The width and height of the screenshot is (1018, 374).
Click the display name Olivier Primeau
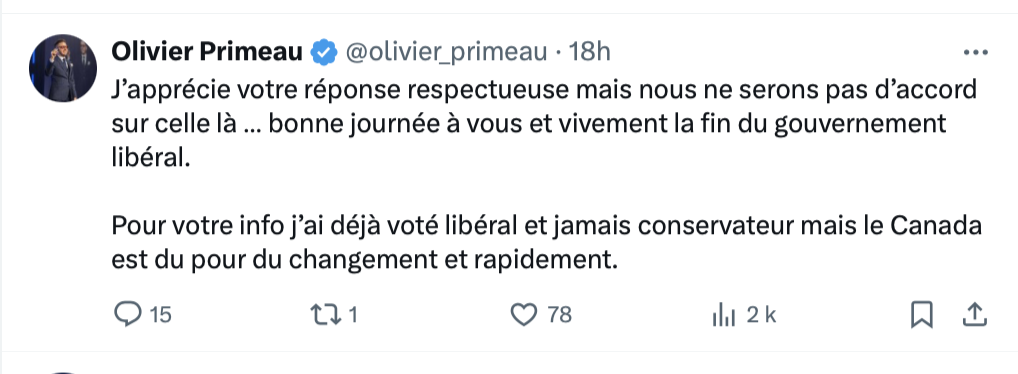[x=207, y=51]
